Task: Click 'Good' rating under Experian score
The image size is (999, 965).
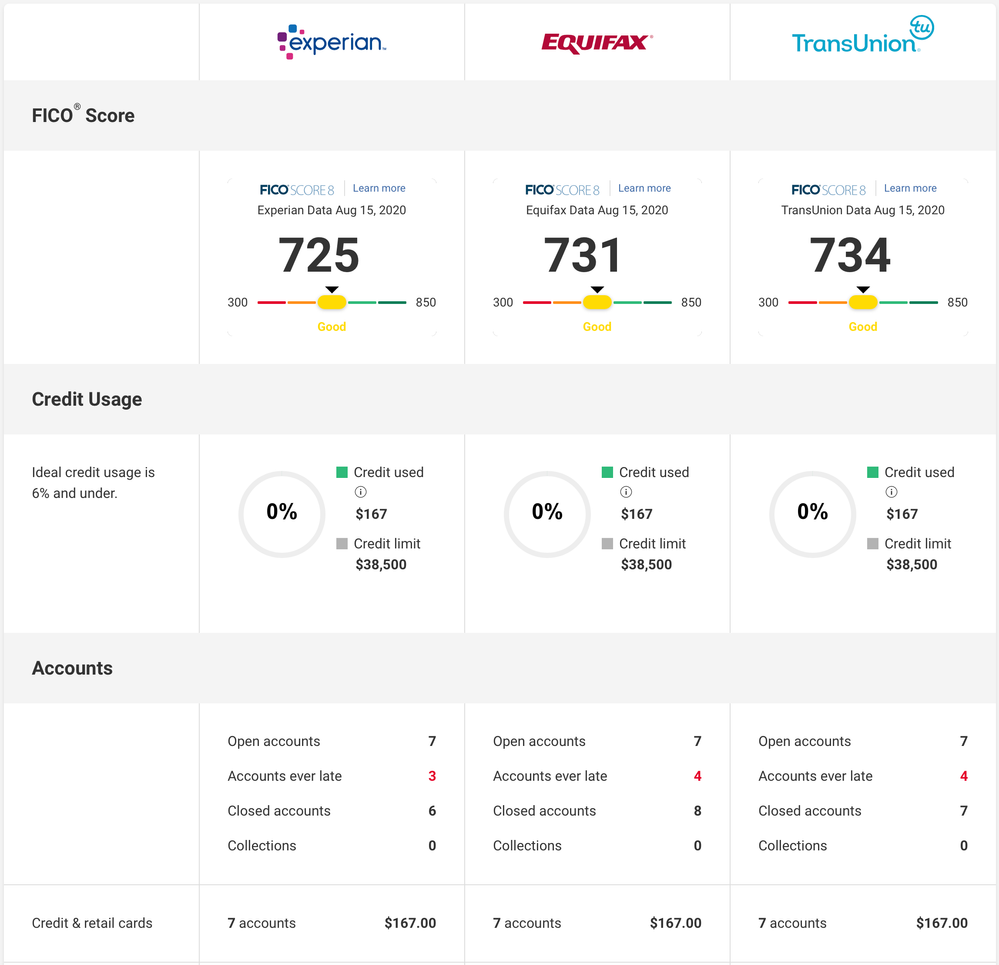Action: tap(332, 327)
